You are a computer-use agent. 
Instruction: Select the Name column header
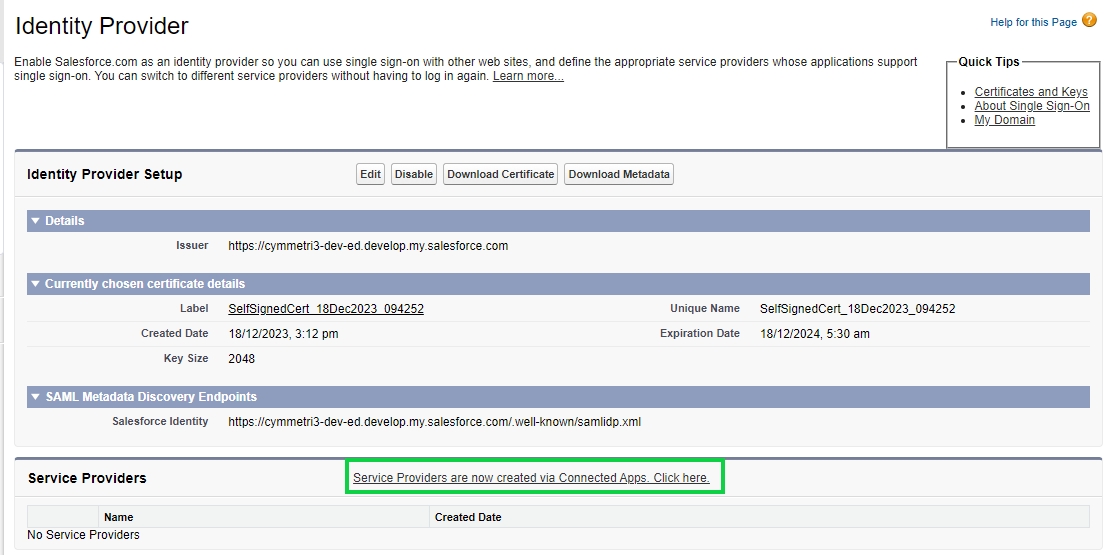119,517
